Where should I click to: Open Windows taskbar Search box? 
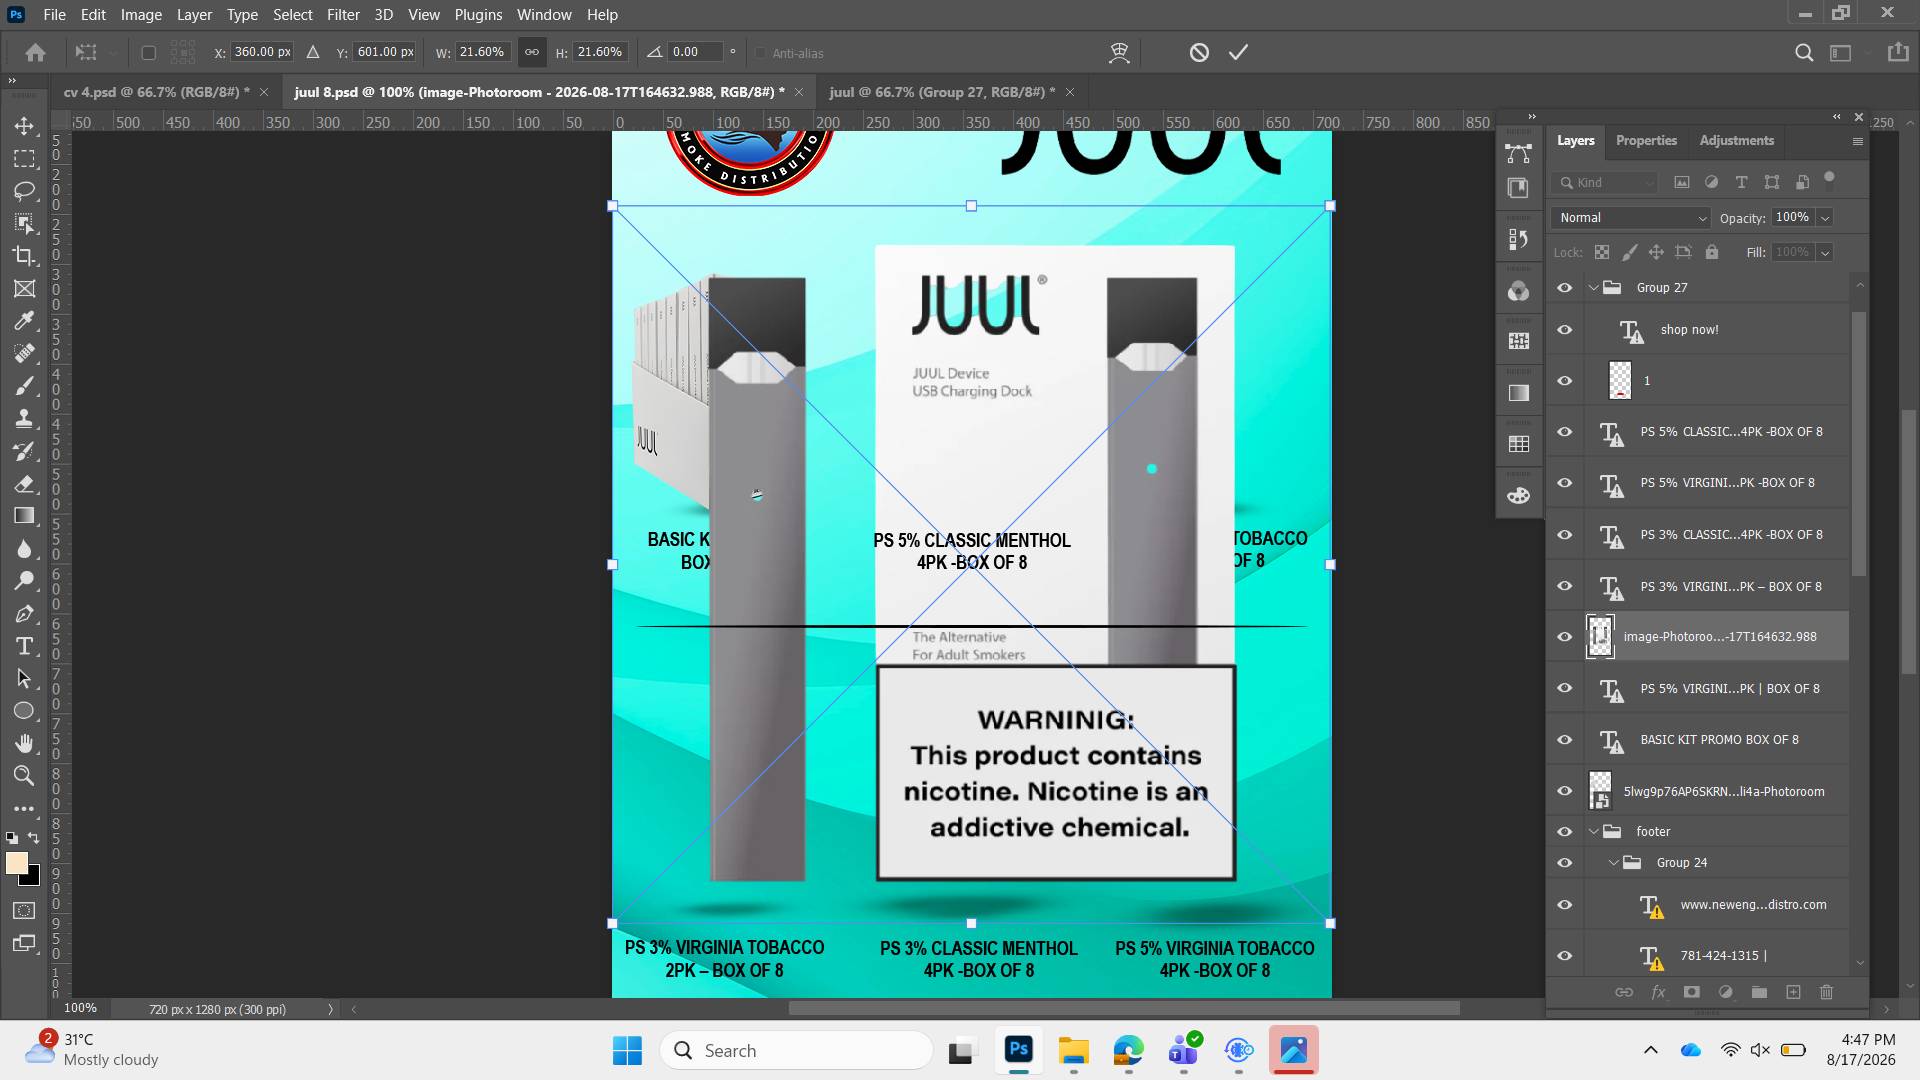pyautogui.click(x=796, y=1050)
